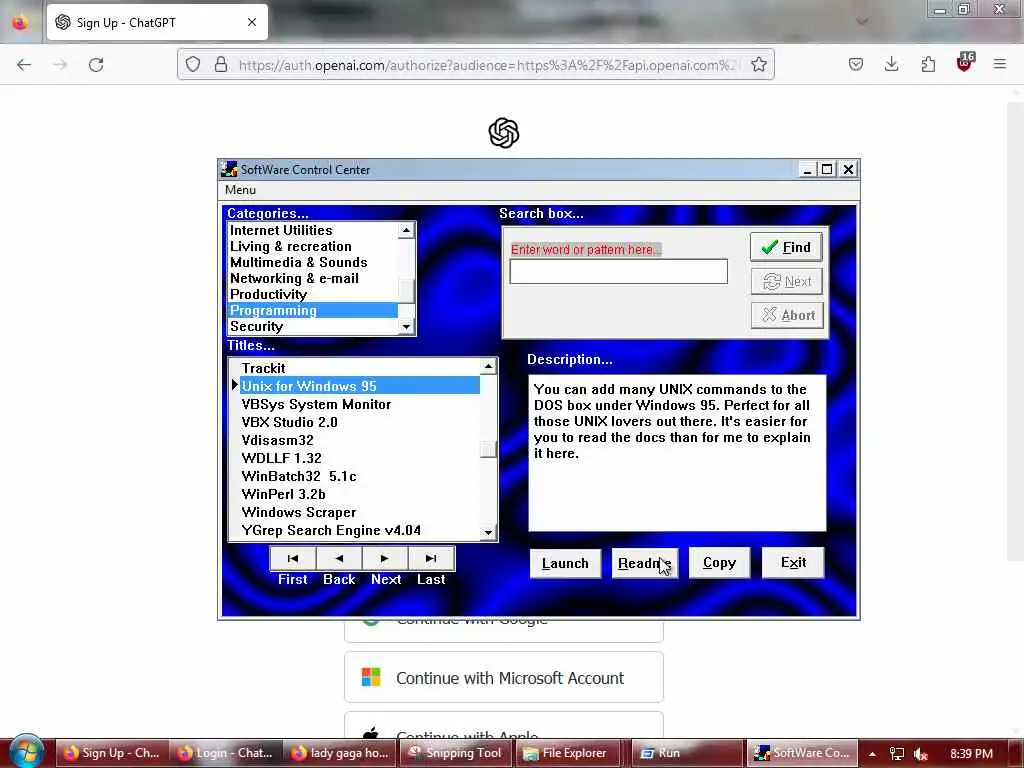Click the description text box

(x=677, y=453)
